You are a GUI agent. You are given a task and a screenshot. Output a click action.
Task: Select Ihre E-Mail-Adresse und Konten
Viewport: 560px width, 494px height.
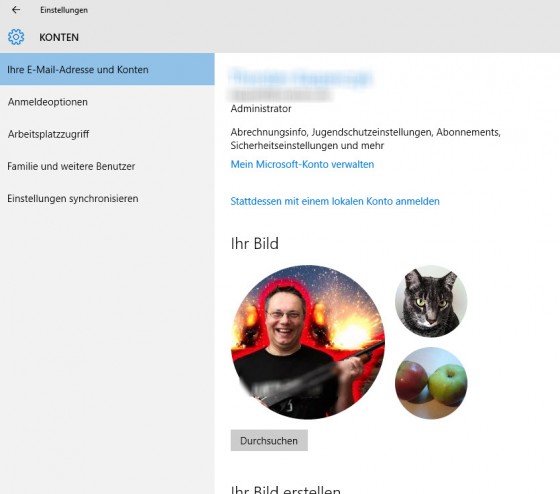(x=107, y=69)
